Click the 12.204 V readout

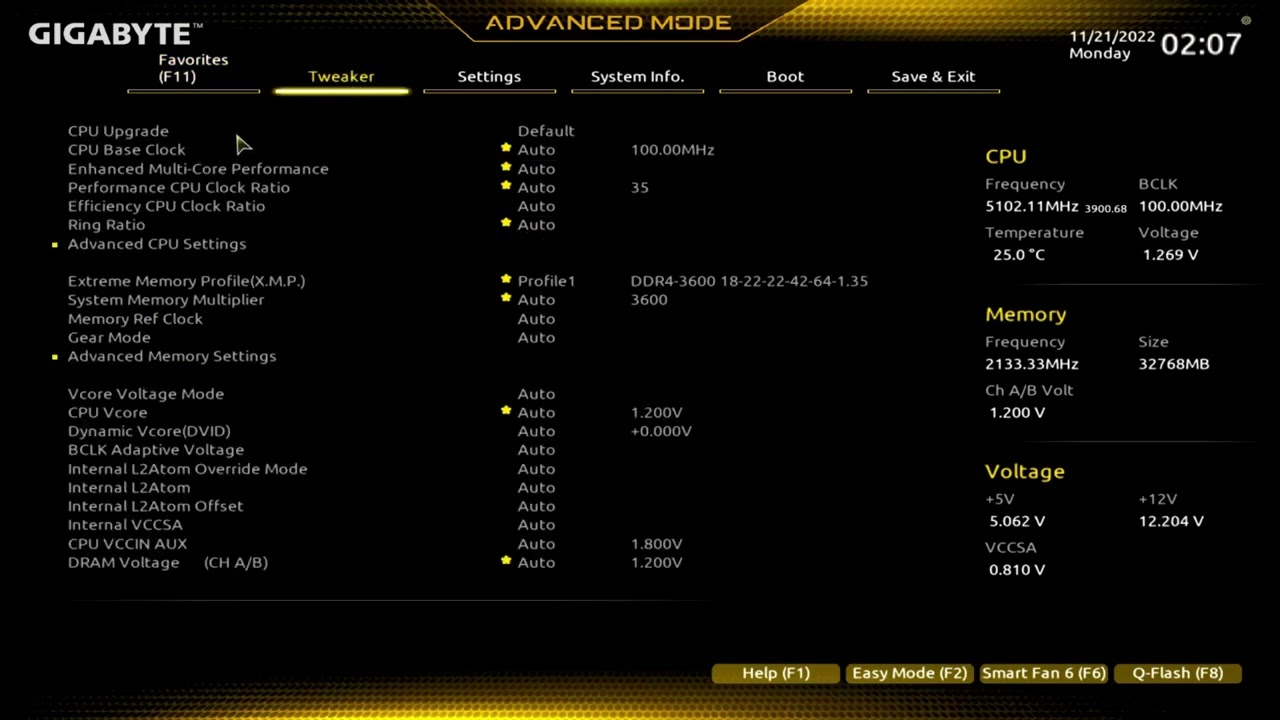click(x=1171, y=521)
